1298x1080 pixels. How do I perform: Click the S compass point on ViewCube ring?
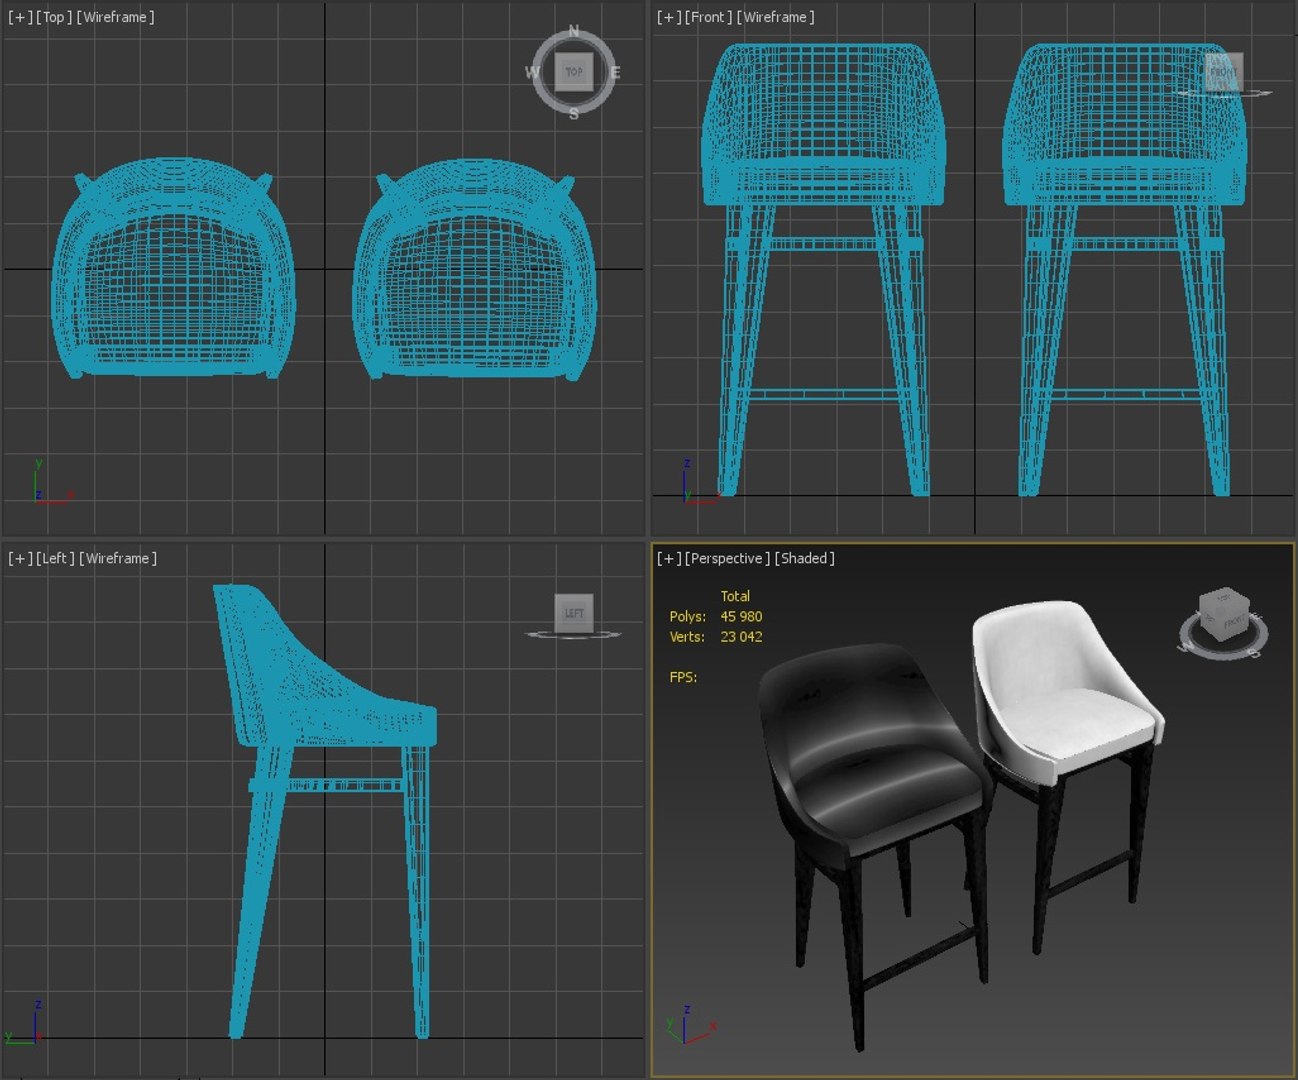tap(574, 113)
